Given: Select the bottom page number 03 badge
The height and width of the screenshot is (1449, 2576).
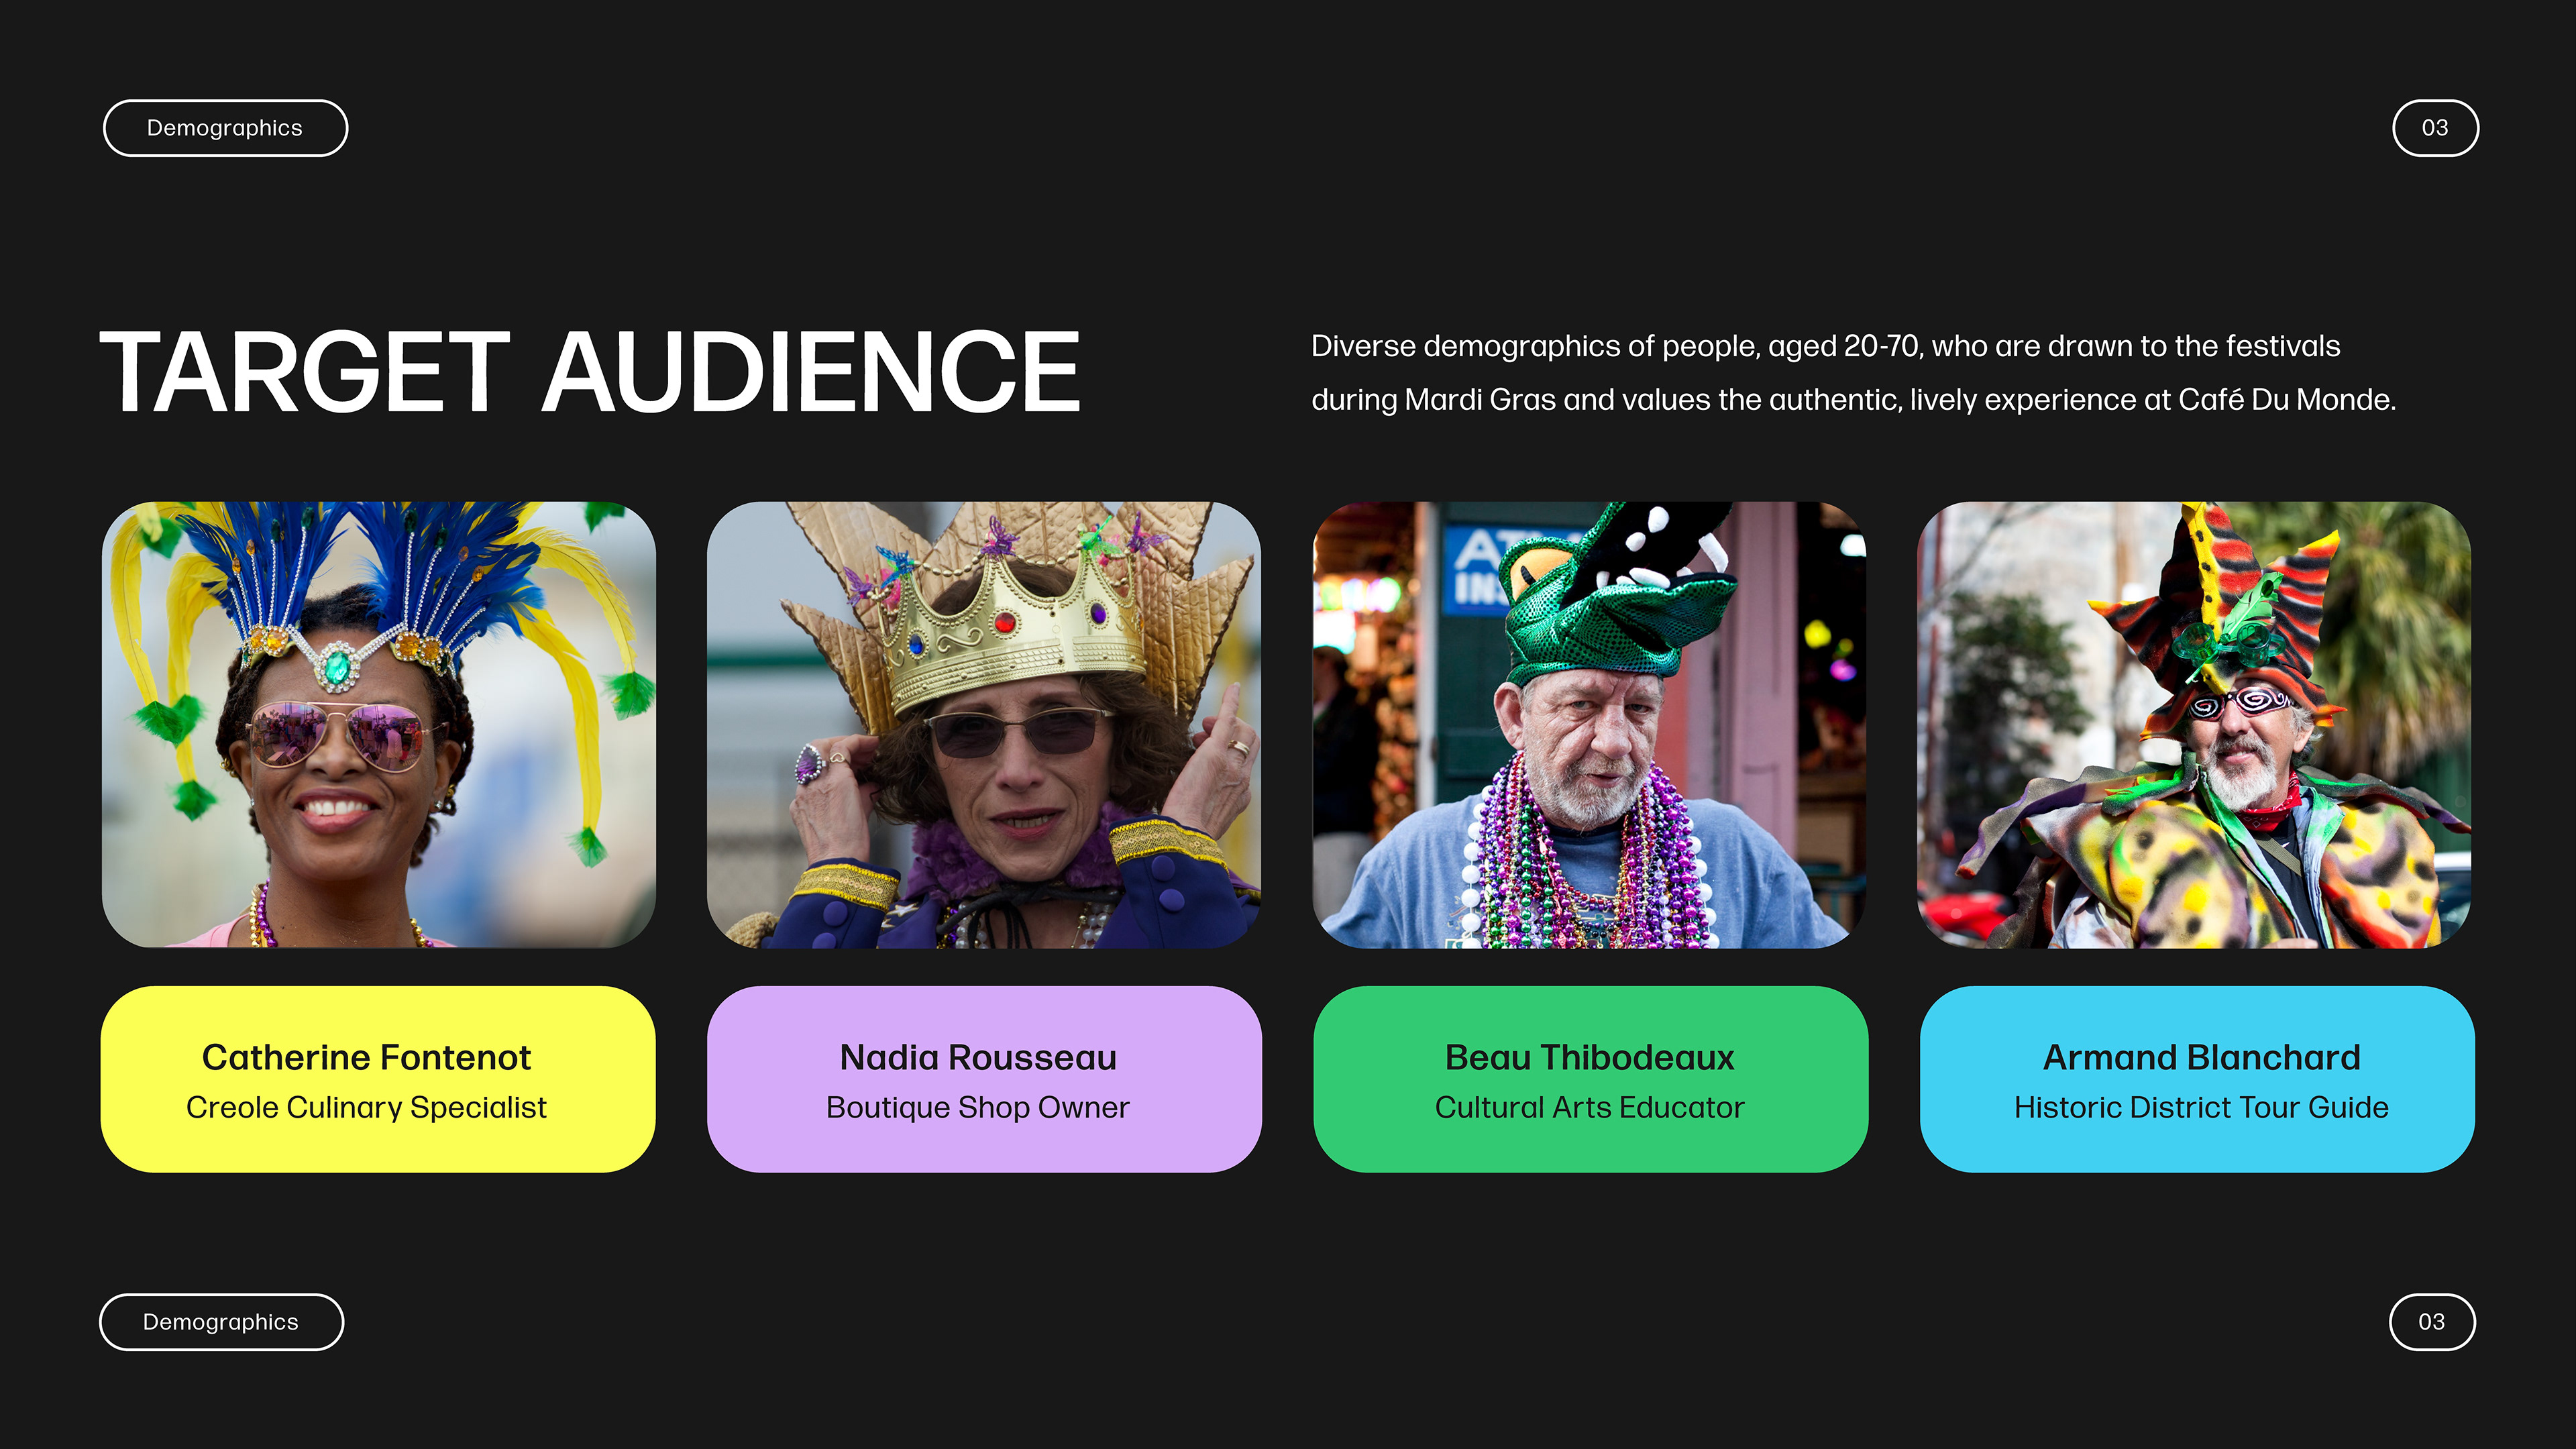Looking at the screenshot, I should pyautogui.click(x=2432, y=1322).
